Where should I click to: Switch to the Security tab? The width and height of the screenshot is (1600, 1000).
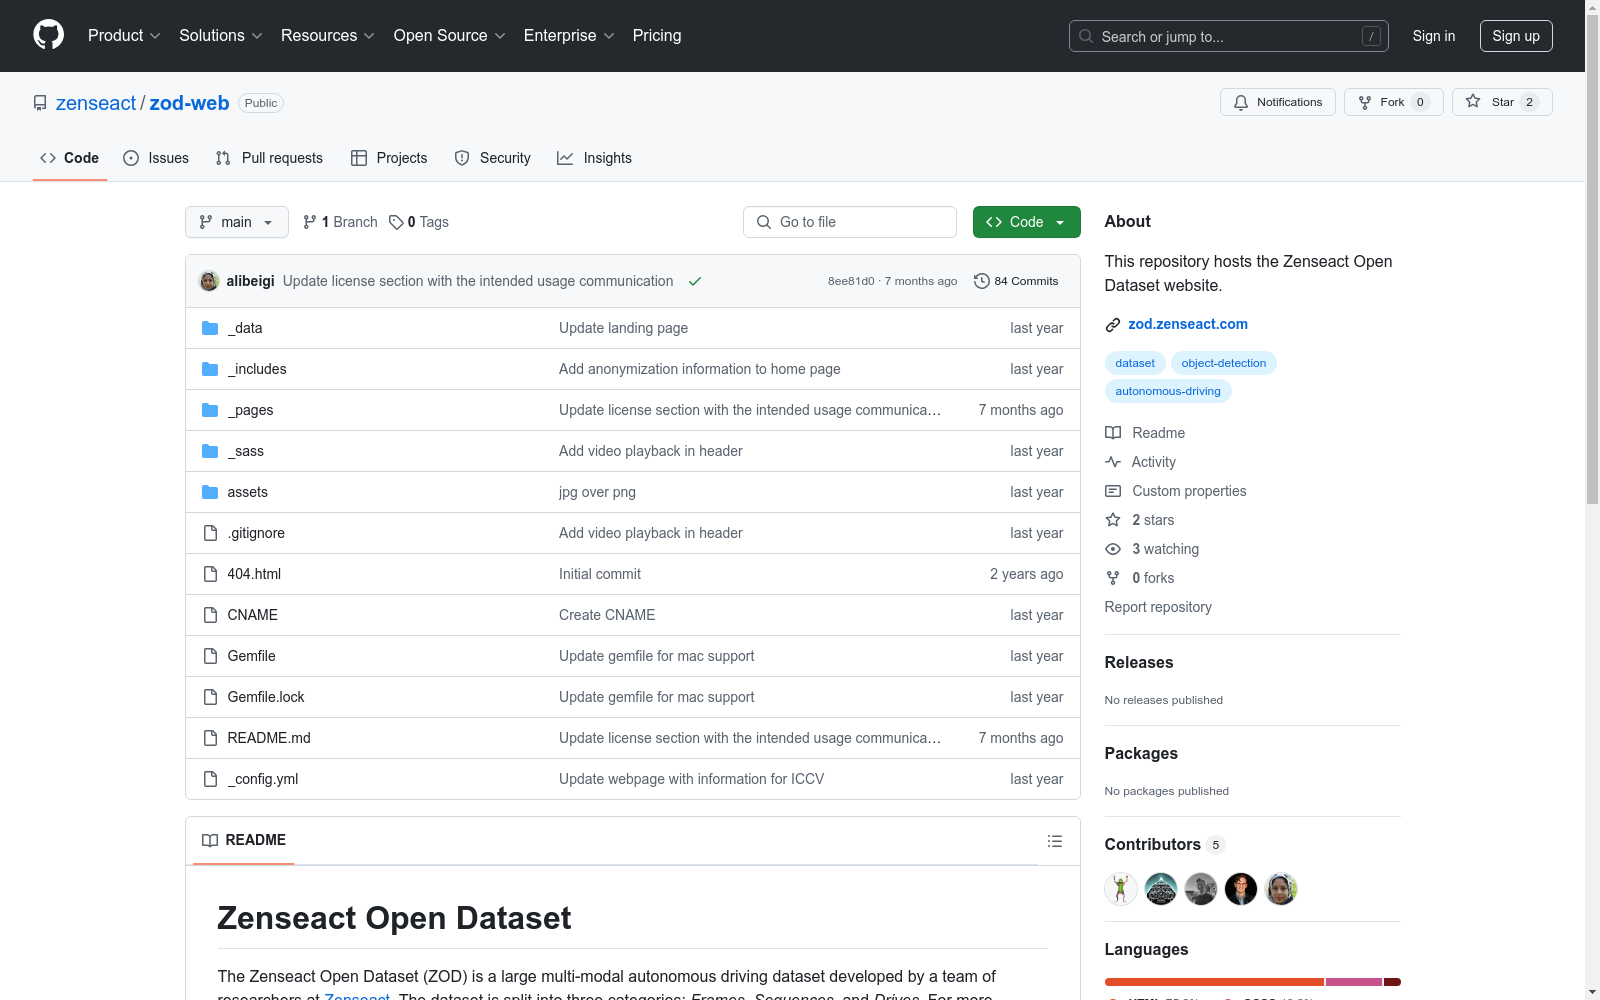tap(493, 158)
